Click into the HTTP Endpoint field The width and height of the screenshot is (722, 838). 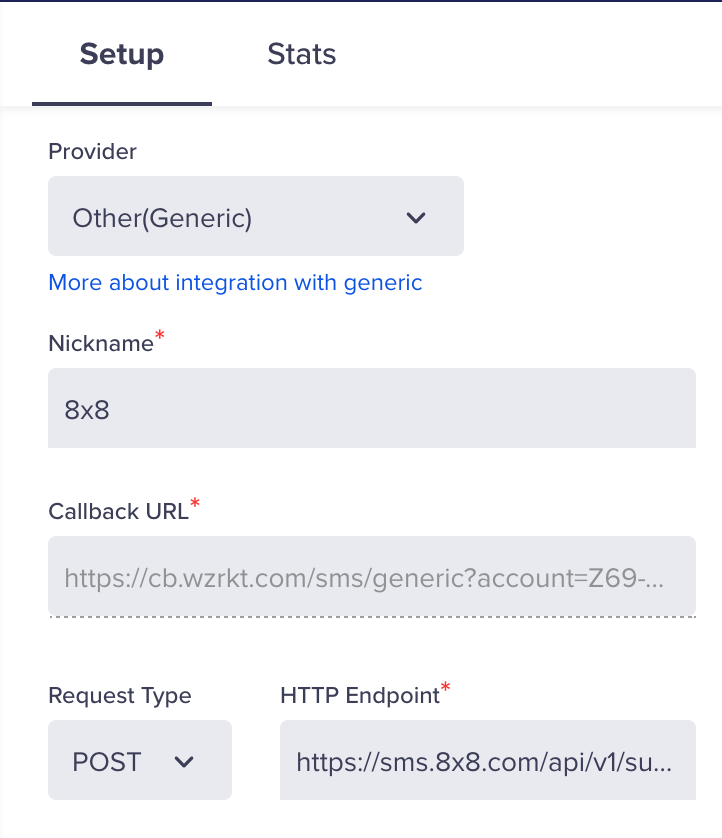[x=487, y=762]
